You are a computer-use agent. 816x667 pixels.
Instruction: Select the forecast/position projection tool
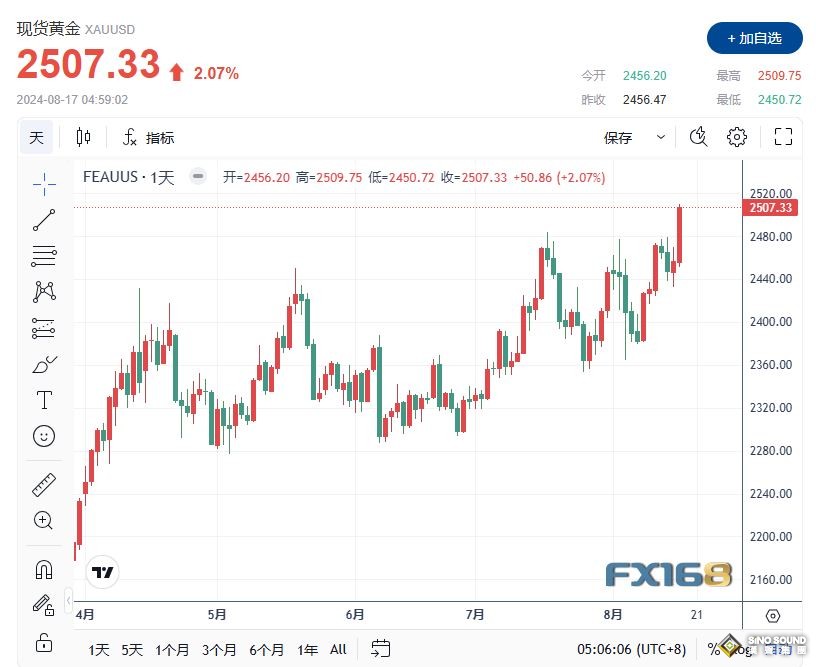(x=44, y=328)
